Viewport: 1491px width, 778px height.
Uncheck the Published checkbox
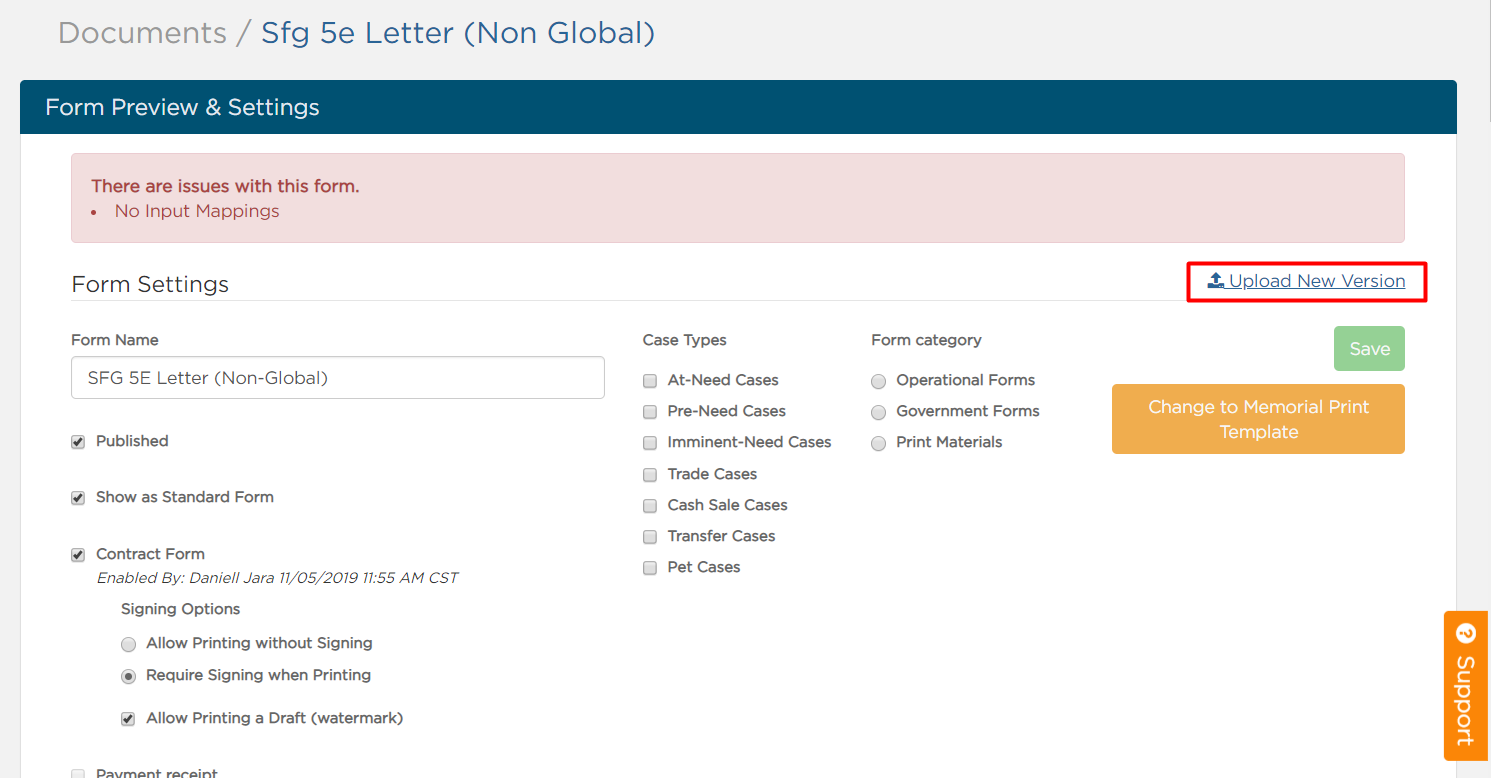[x=78, y=441]
